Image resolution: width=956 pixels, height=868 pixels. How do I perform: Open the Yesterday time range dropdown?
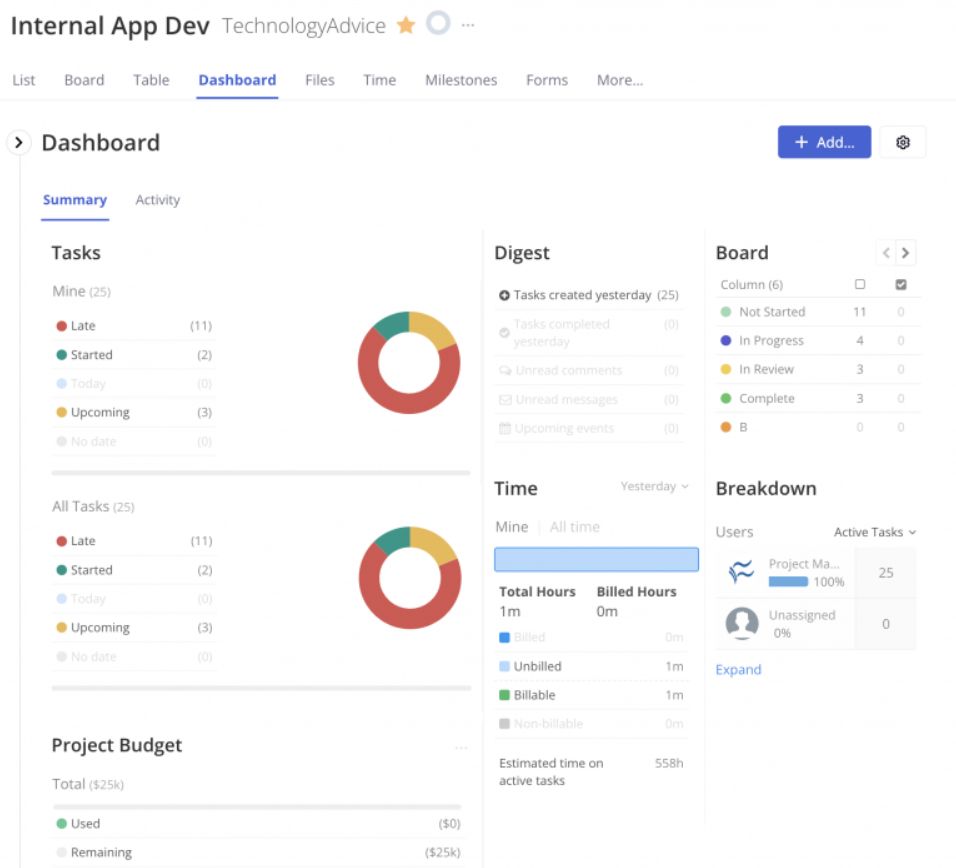click(654, 487)
